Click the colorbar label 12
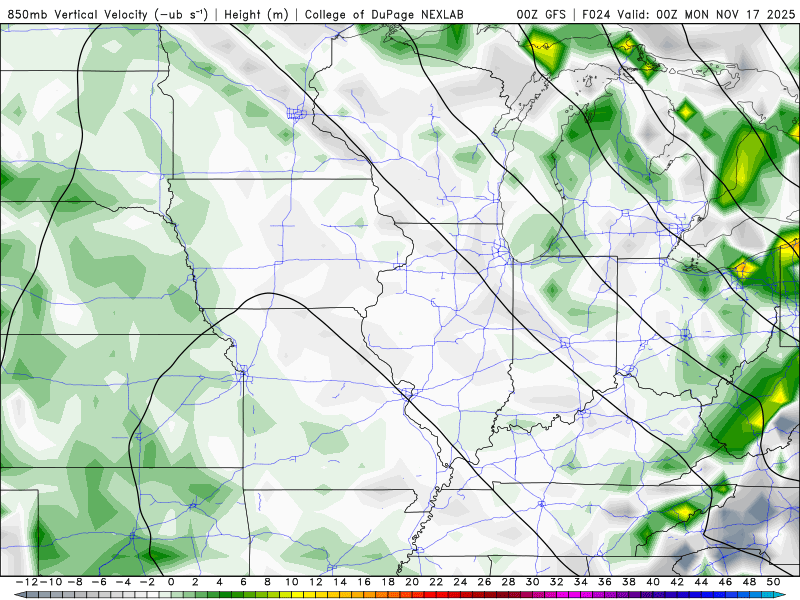This screenshot has width=800, height=600. click(316, 582)
